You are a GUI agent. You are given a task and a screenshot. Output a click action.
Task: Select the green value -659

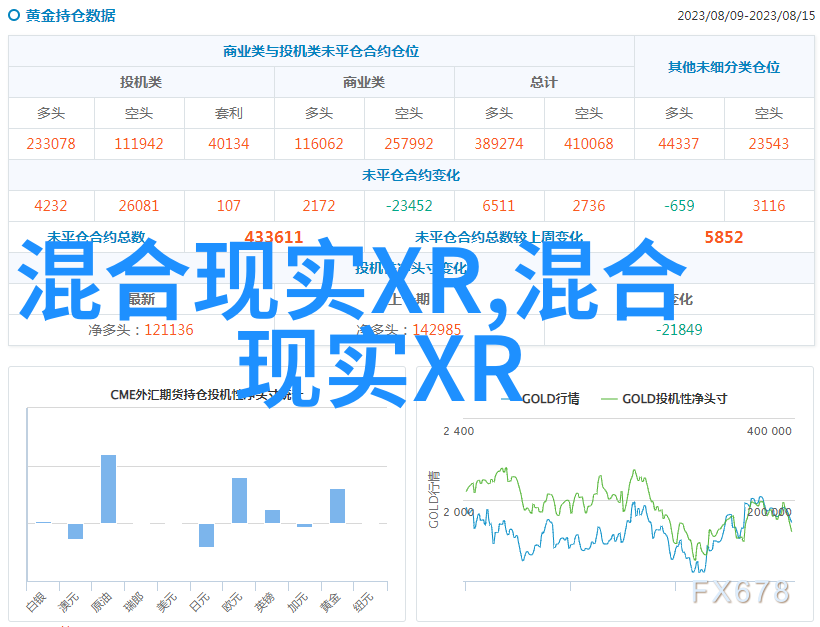pos(679,206)
